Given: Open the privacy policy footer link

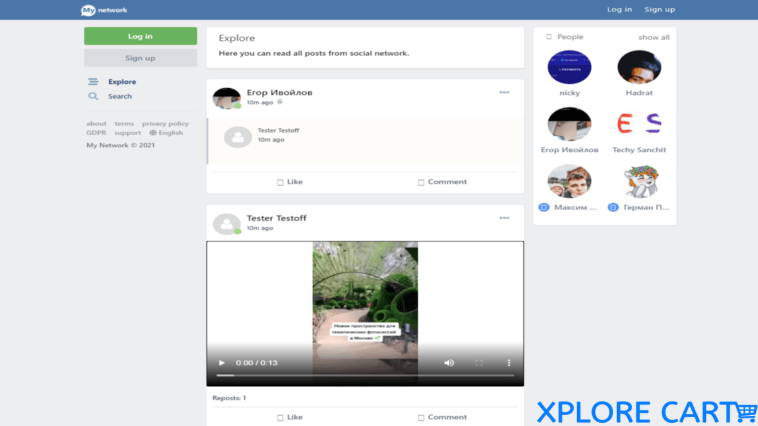Looking at the screenshot, I should tap(165, 124).
